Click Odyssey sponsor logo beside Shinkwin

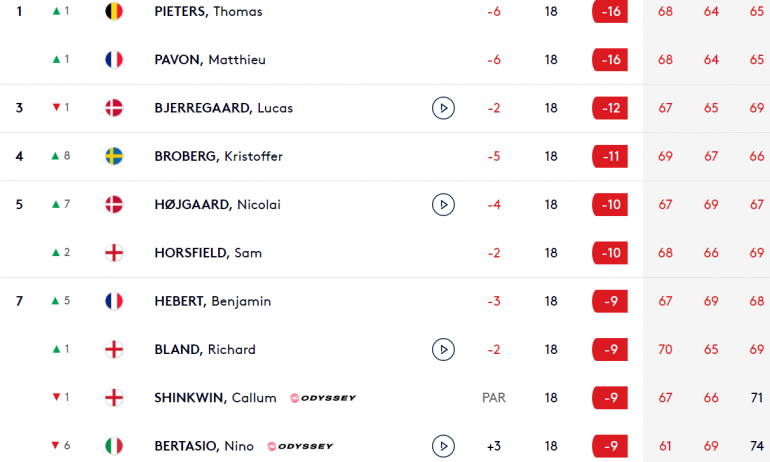pyautogui.click(x=323, y=398)
